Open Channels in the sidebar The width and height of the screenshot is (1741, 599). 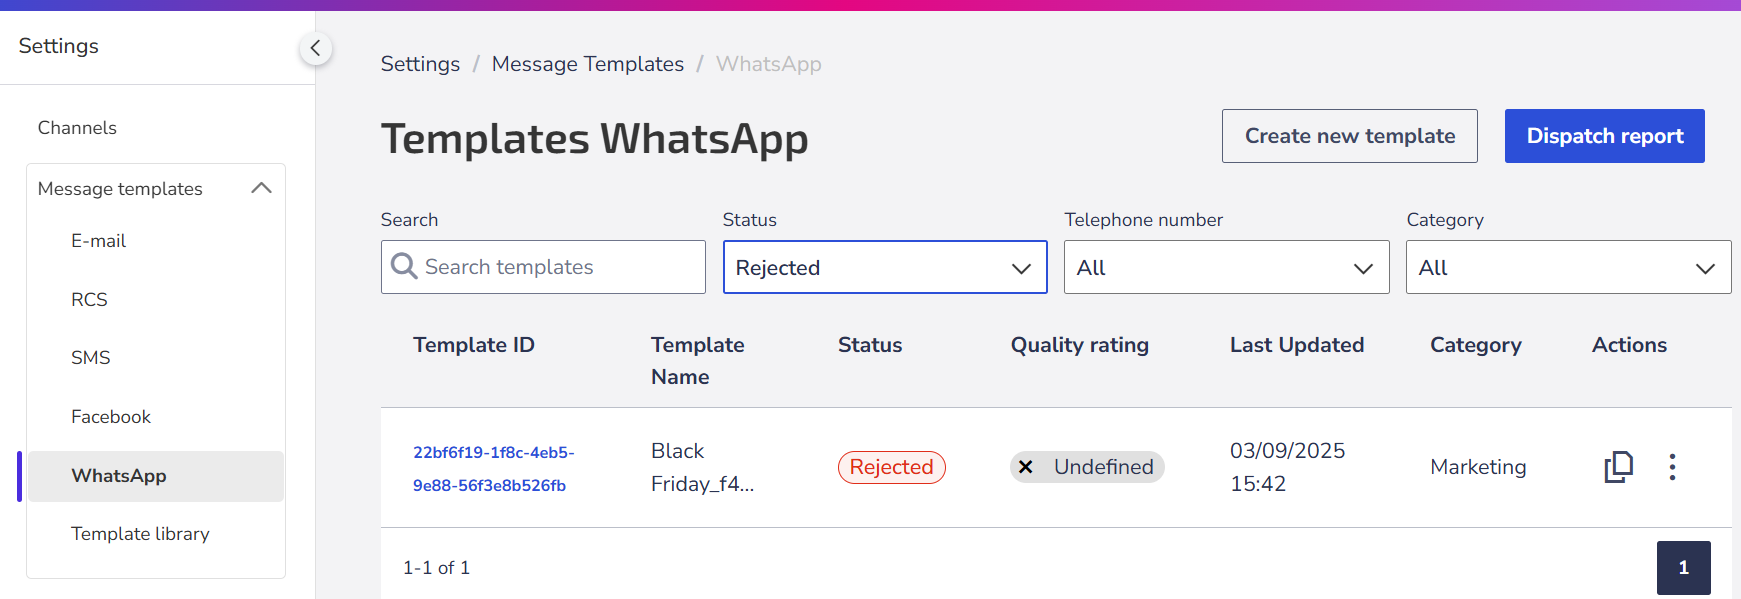[77, 128]
